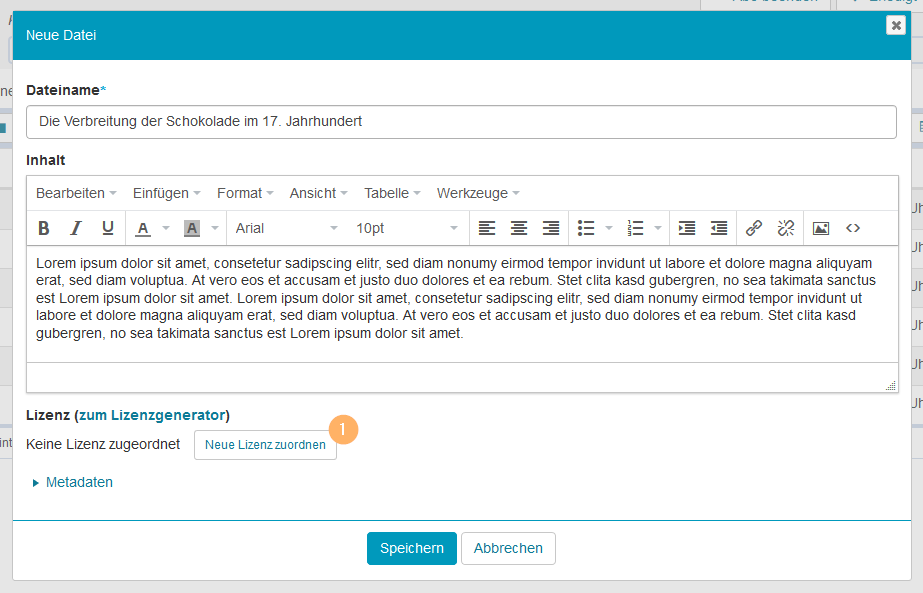Remove the current link
923x593 pixels.
(x=788, y=228)
